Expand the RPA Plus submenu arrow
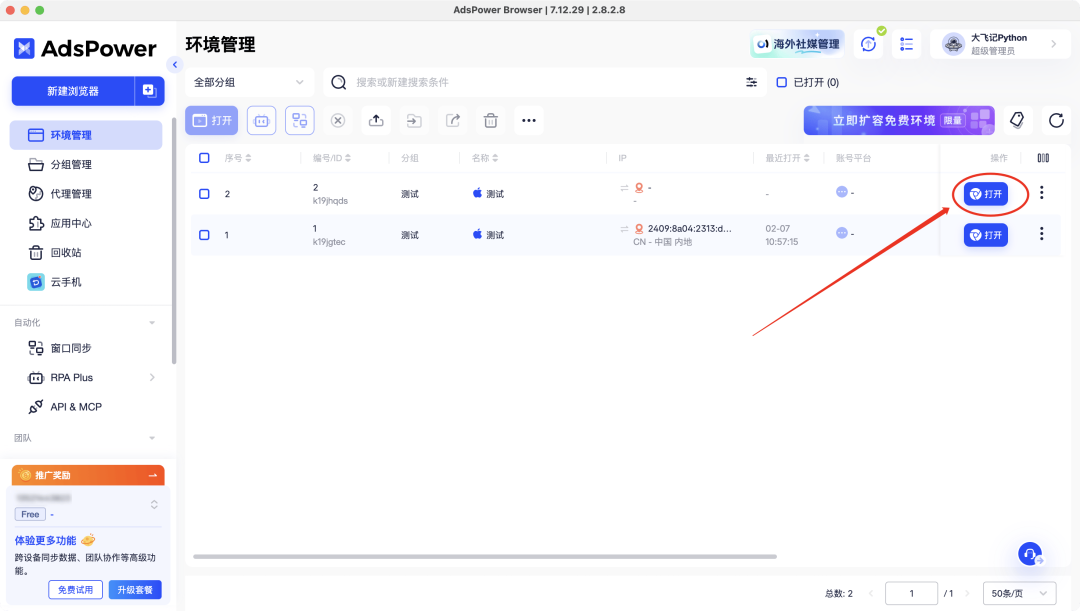 (x=152, y=377)
